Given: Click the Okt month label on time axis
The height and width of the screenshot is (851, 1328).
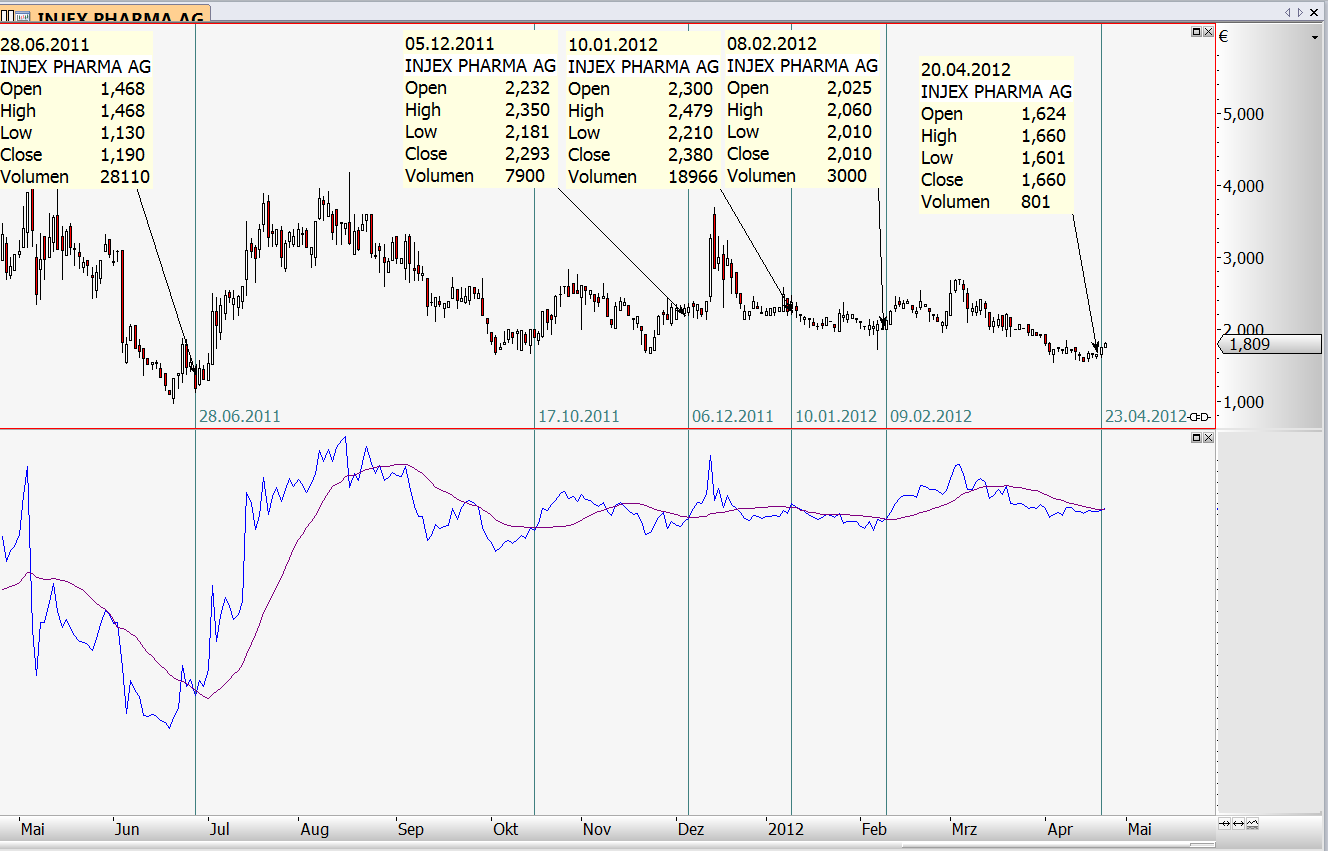Looking at the screenshot, I should click(x=506, y=829).
